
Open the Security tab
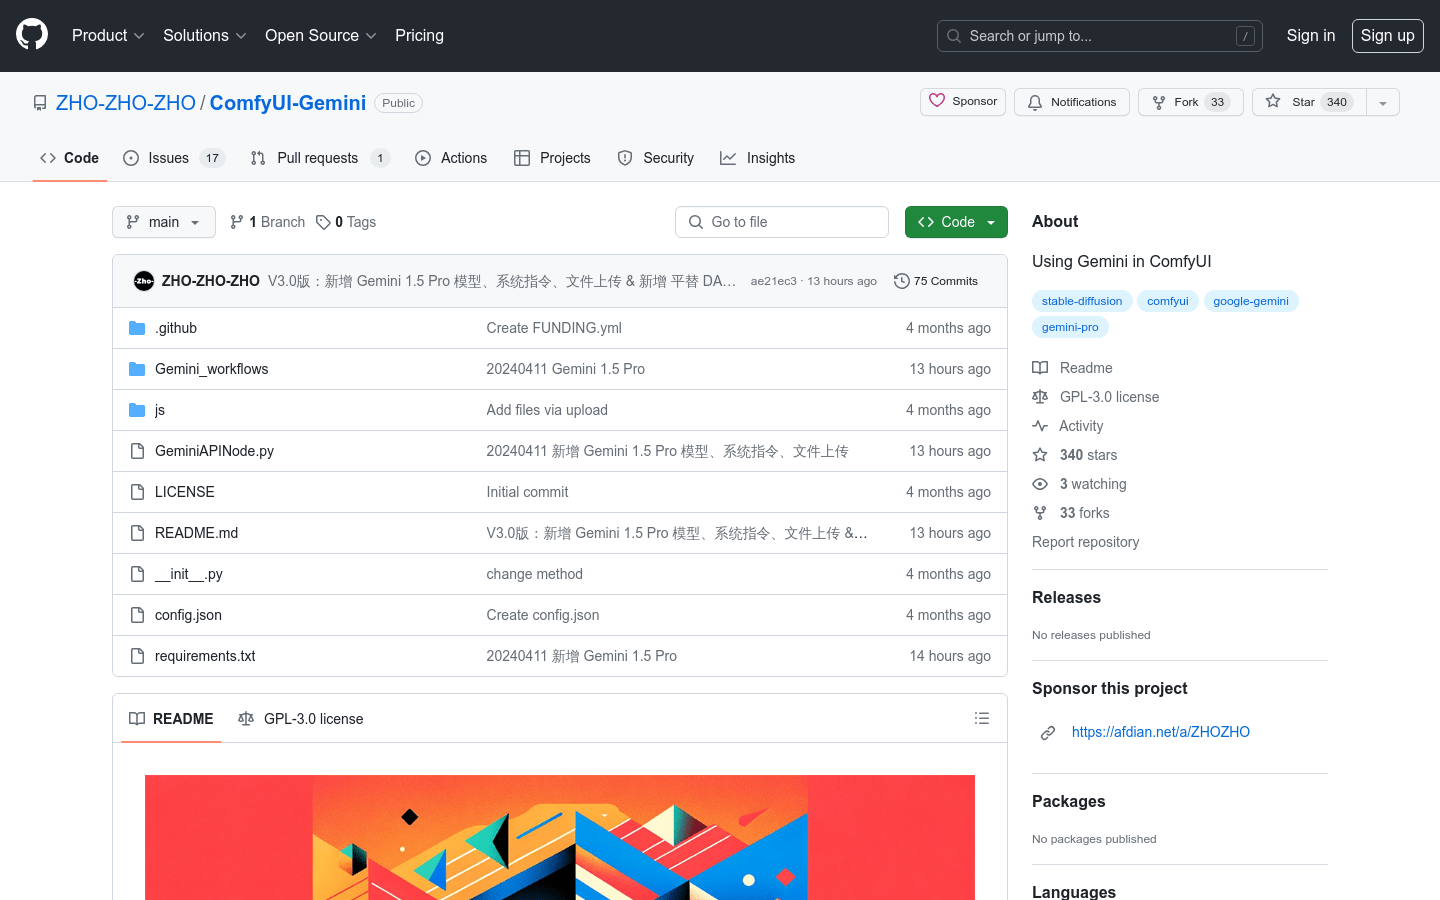(656, 158)
